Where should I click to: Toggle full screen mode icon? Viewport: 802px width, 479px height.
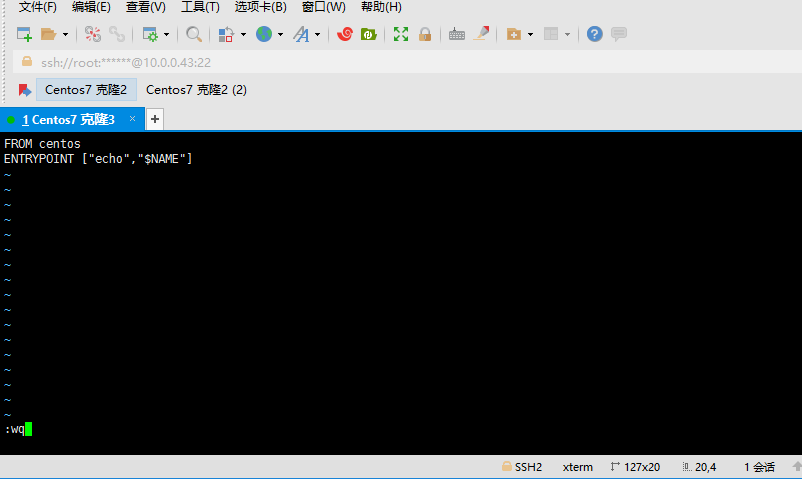point(401,34)
